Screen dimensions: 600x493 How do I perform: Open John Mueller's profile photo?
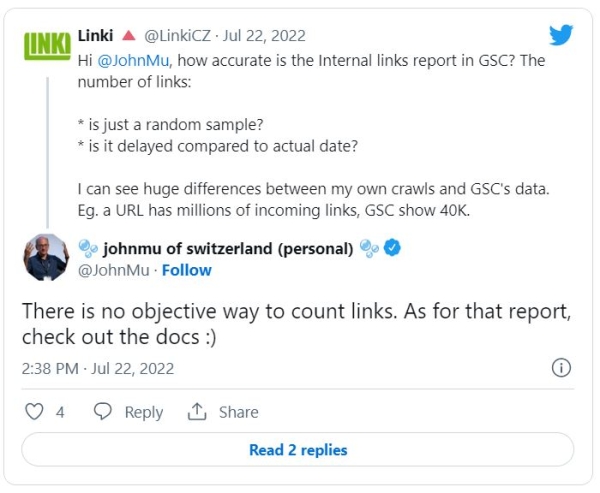pyautogui.click(x=45, y=258)
